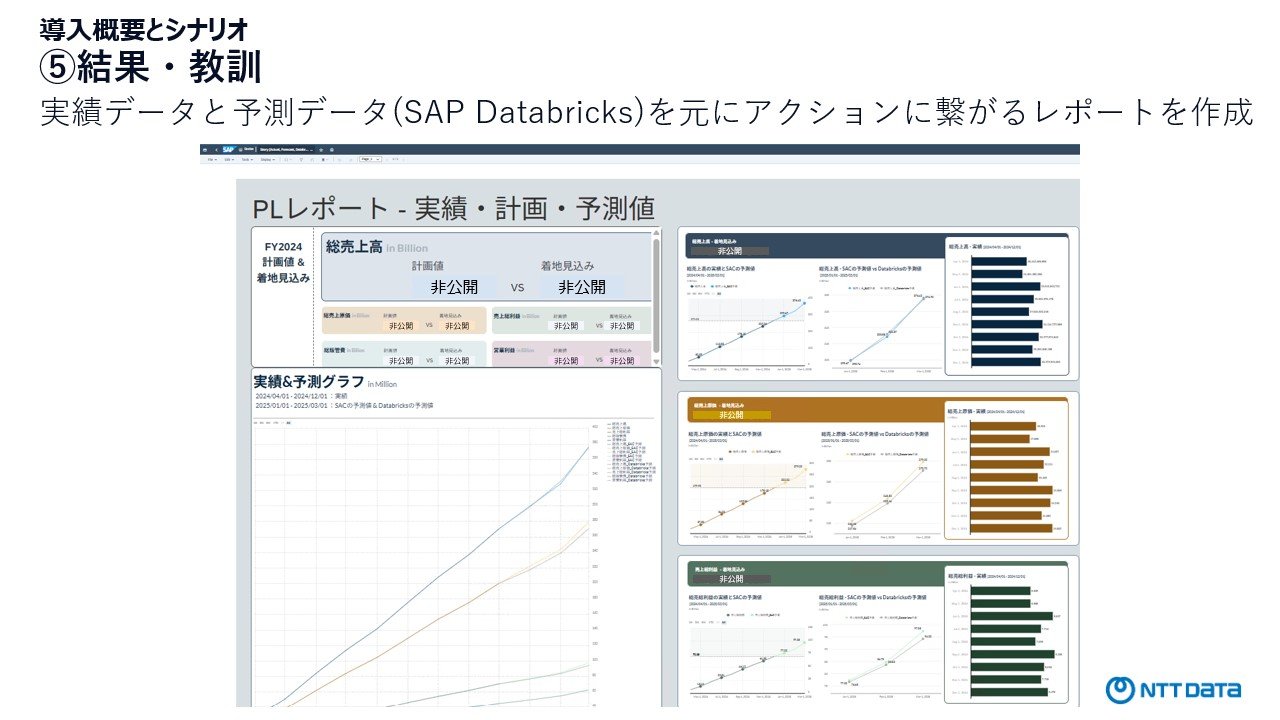Expand the Display dropdown menu
This screenshot has height=720, width=1280.
pos(268,159)
